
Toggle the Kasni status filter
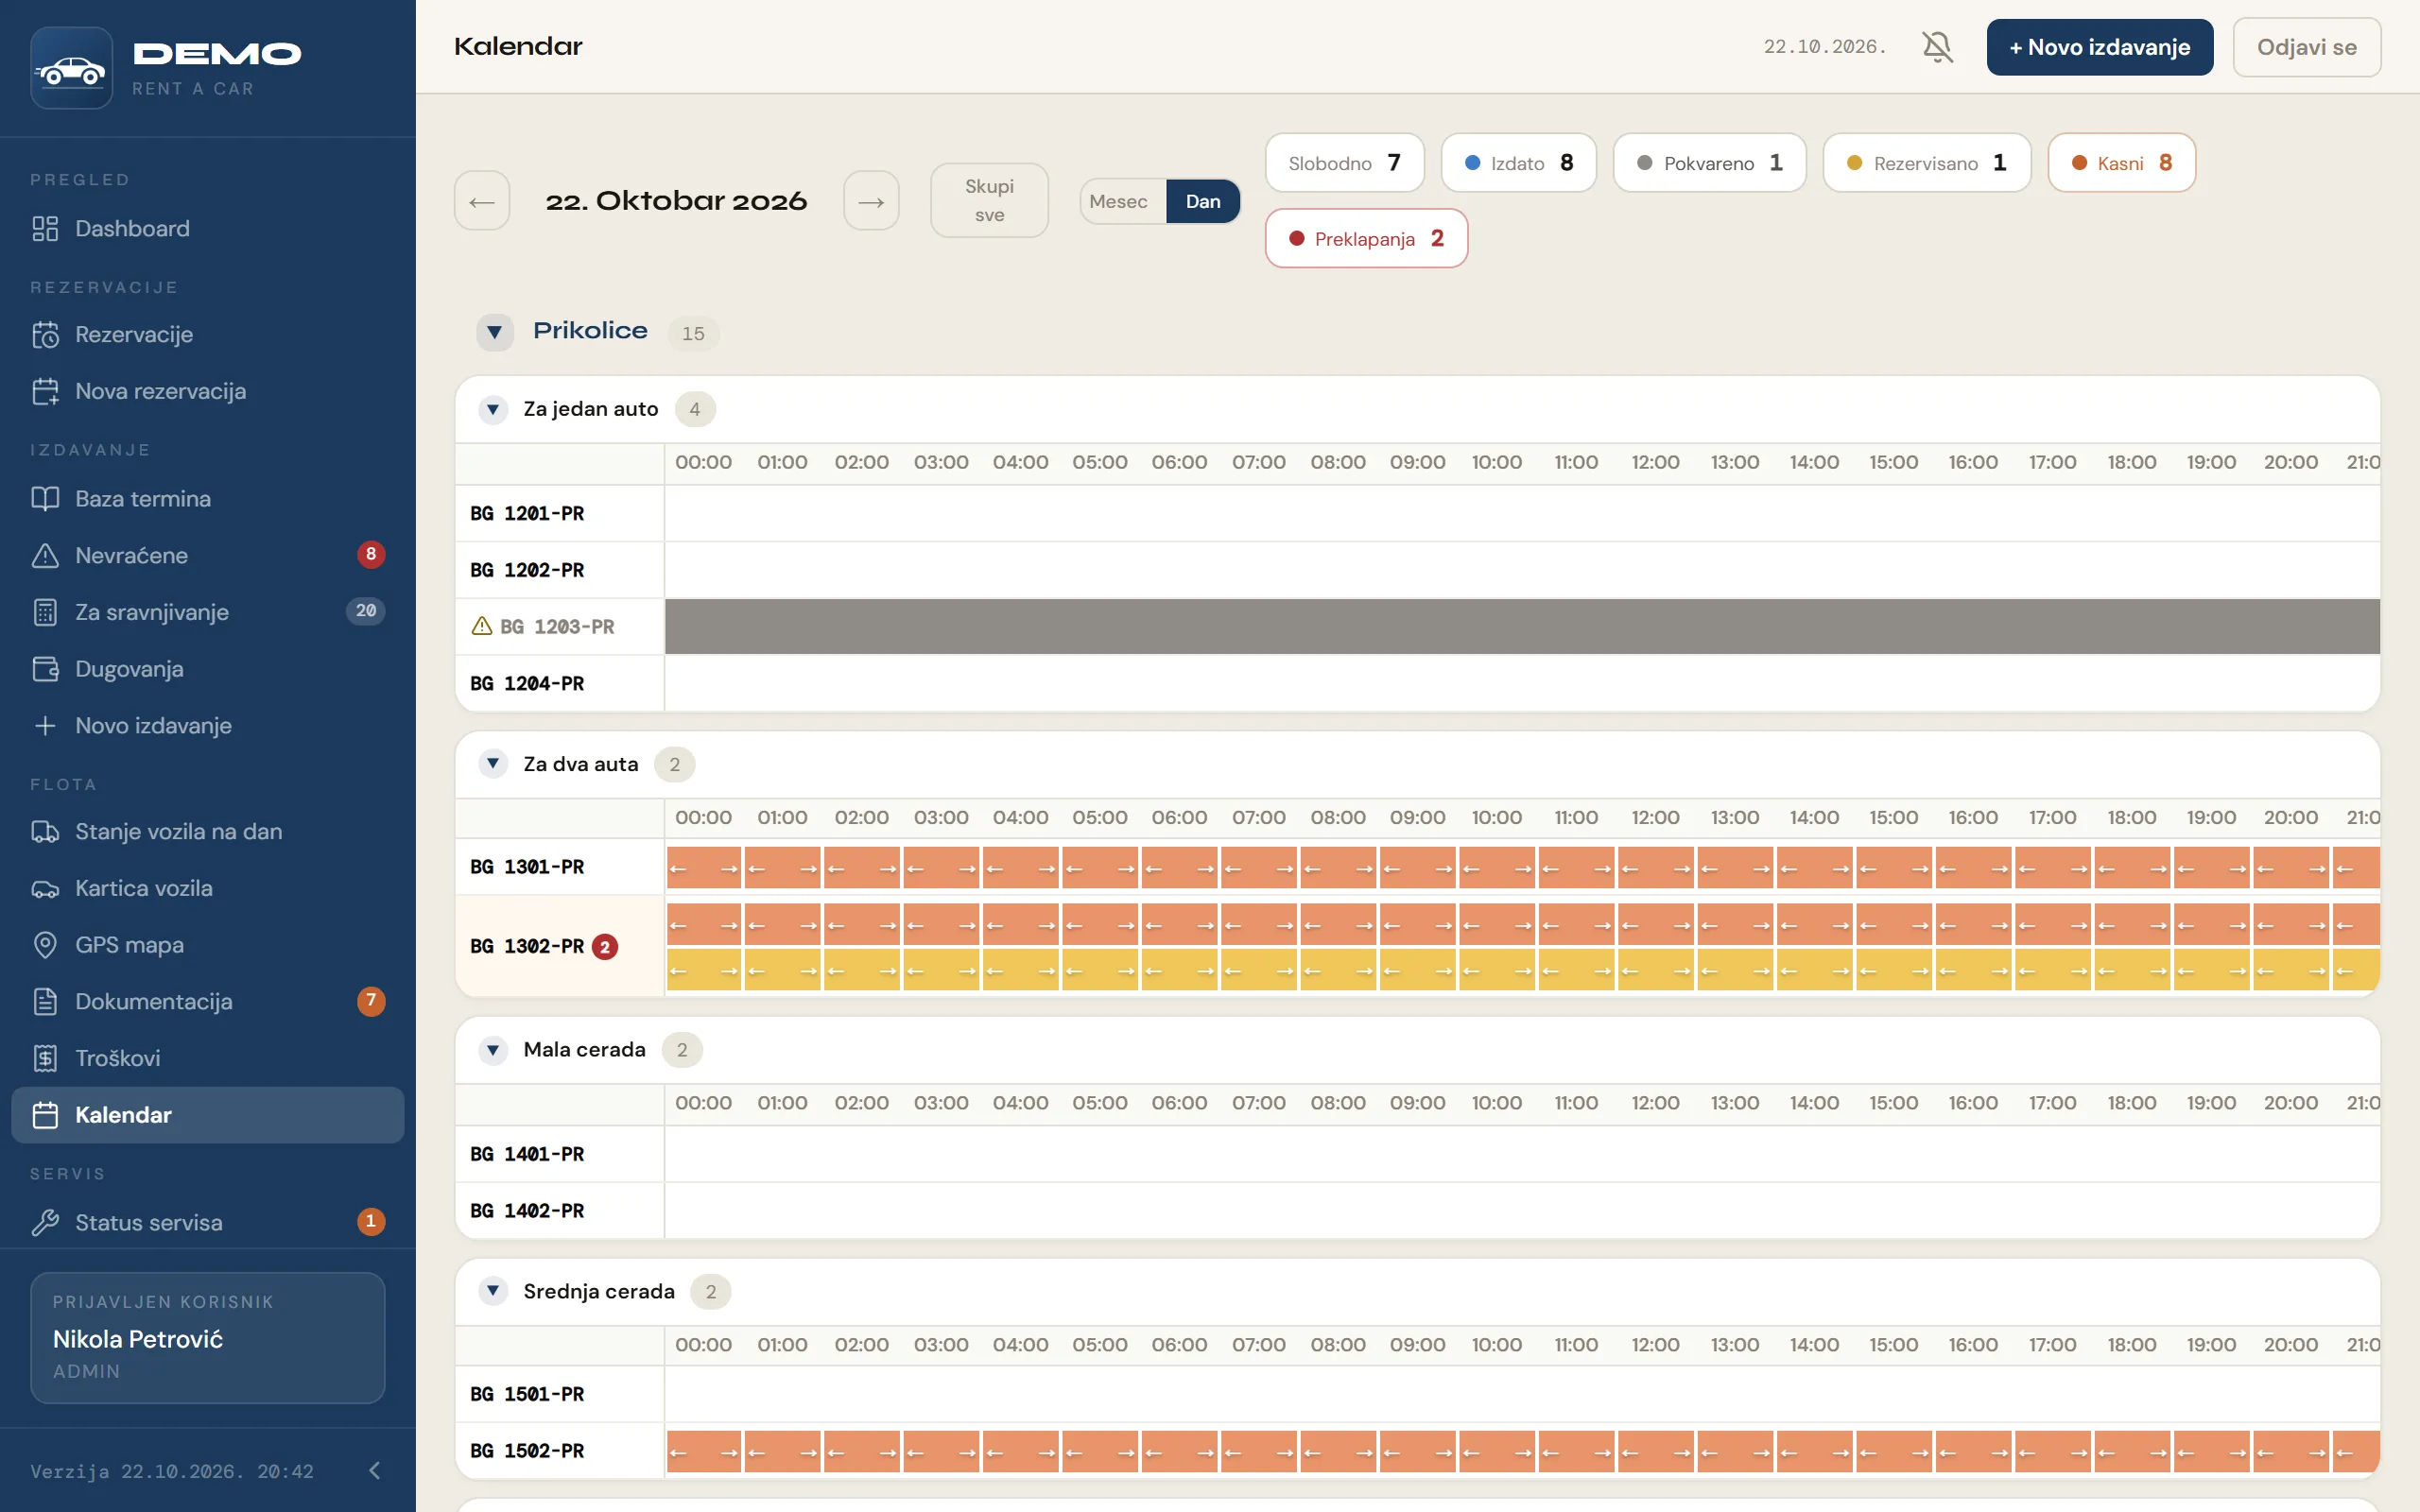click(x=2121, y=162)
